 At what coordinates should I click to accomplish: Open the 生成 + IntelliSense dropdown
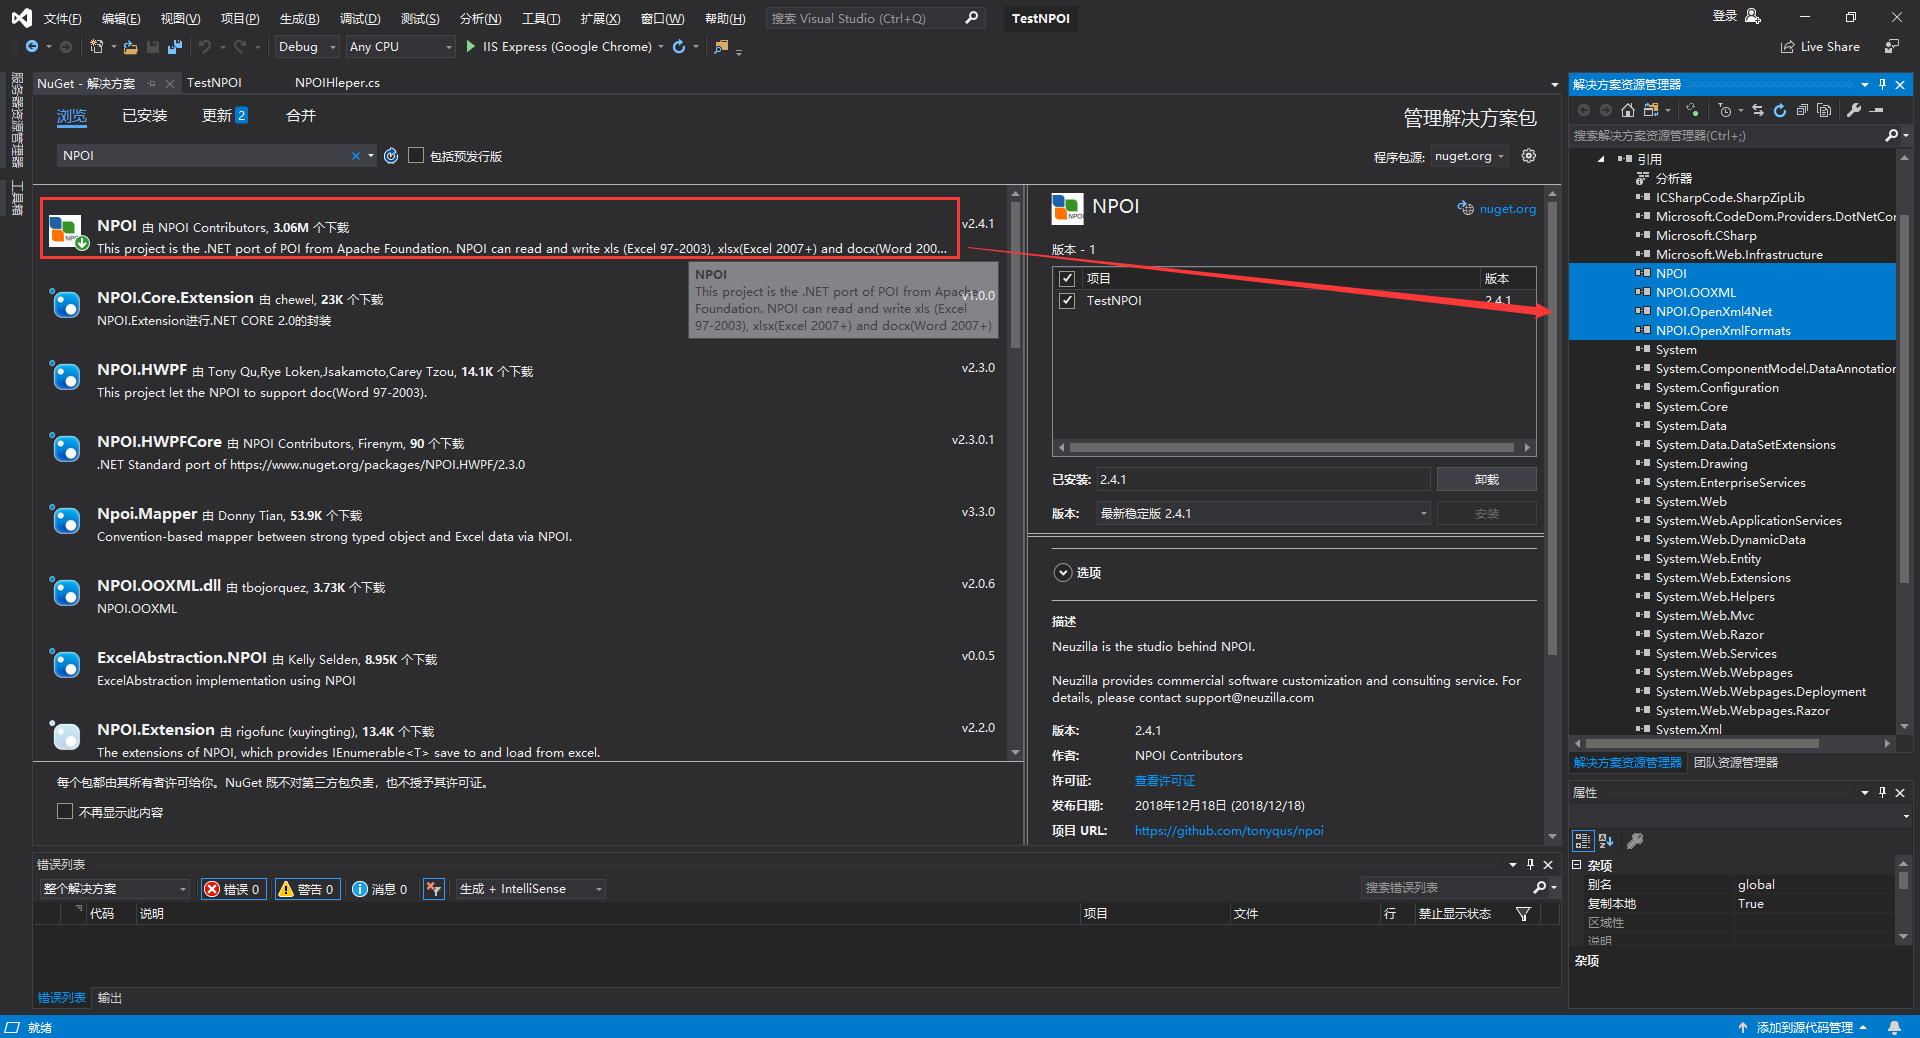(531, 889)
